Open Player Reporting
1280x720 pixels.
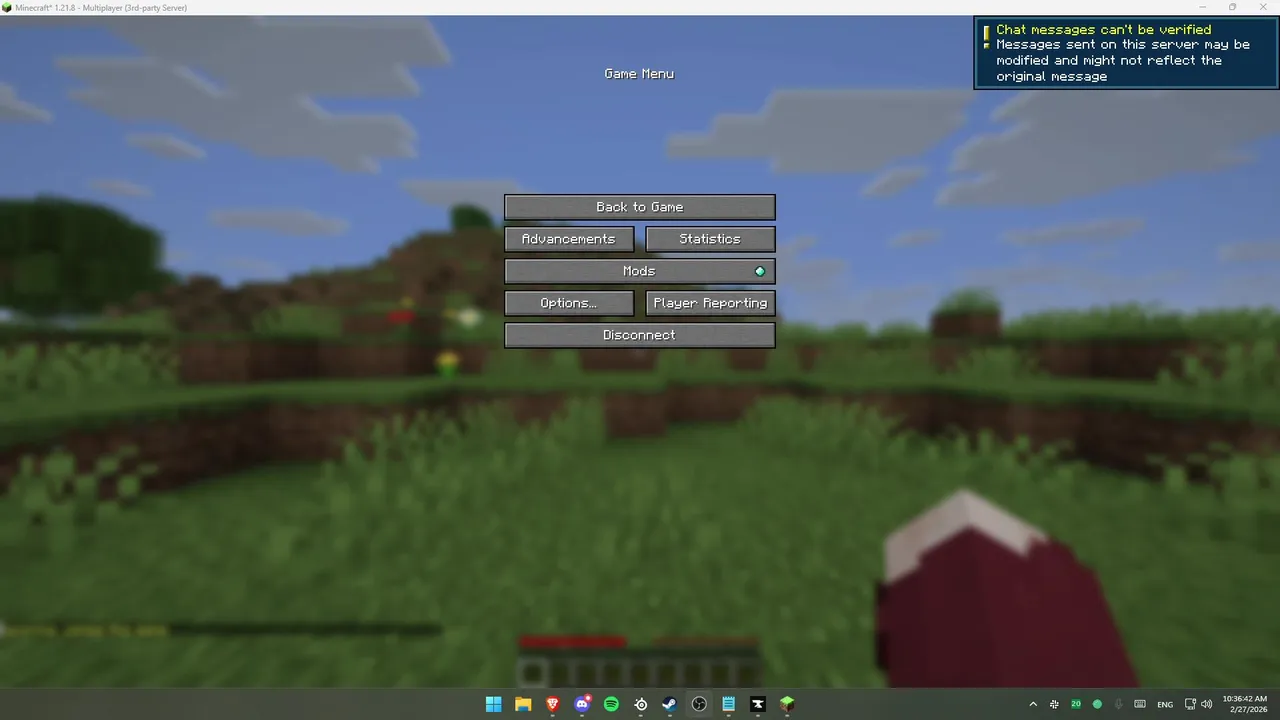click(x=710, y=303)
